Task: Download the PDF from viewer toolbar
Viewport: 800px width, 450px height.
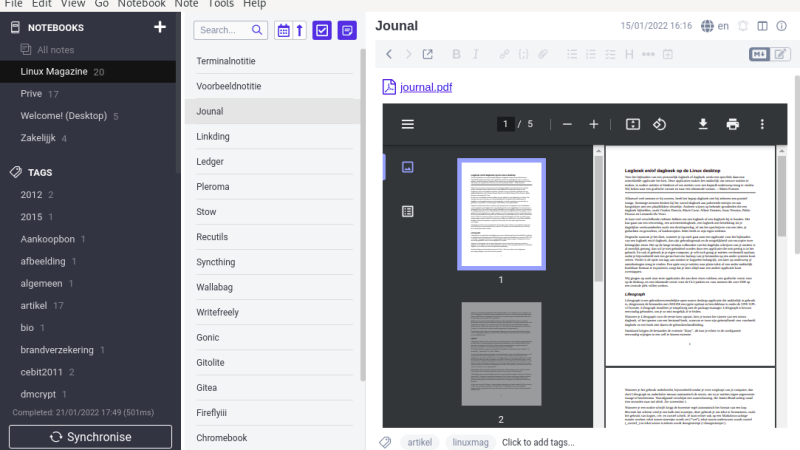Action: click(x=703, y=124)
